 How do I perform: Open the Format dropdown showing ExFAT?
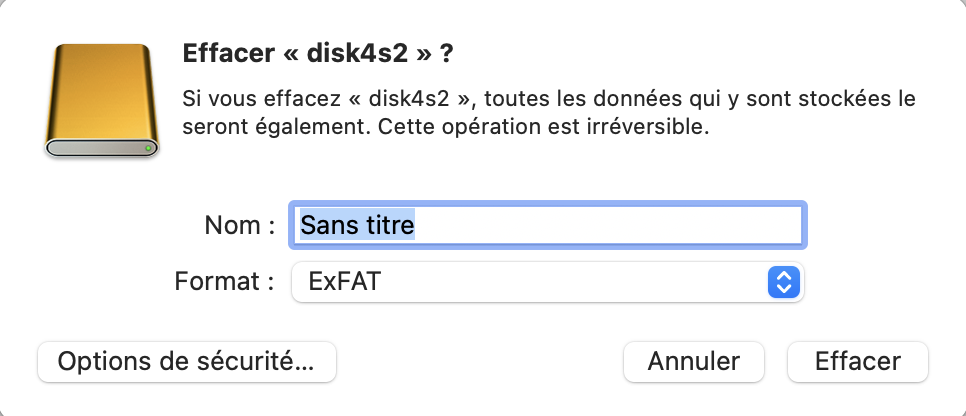coord(530,282)
